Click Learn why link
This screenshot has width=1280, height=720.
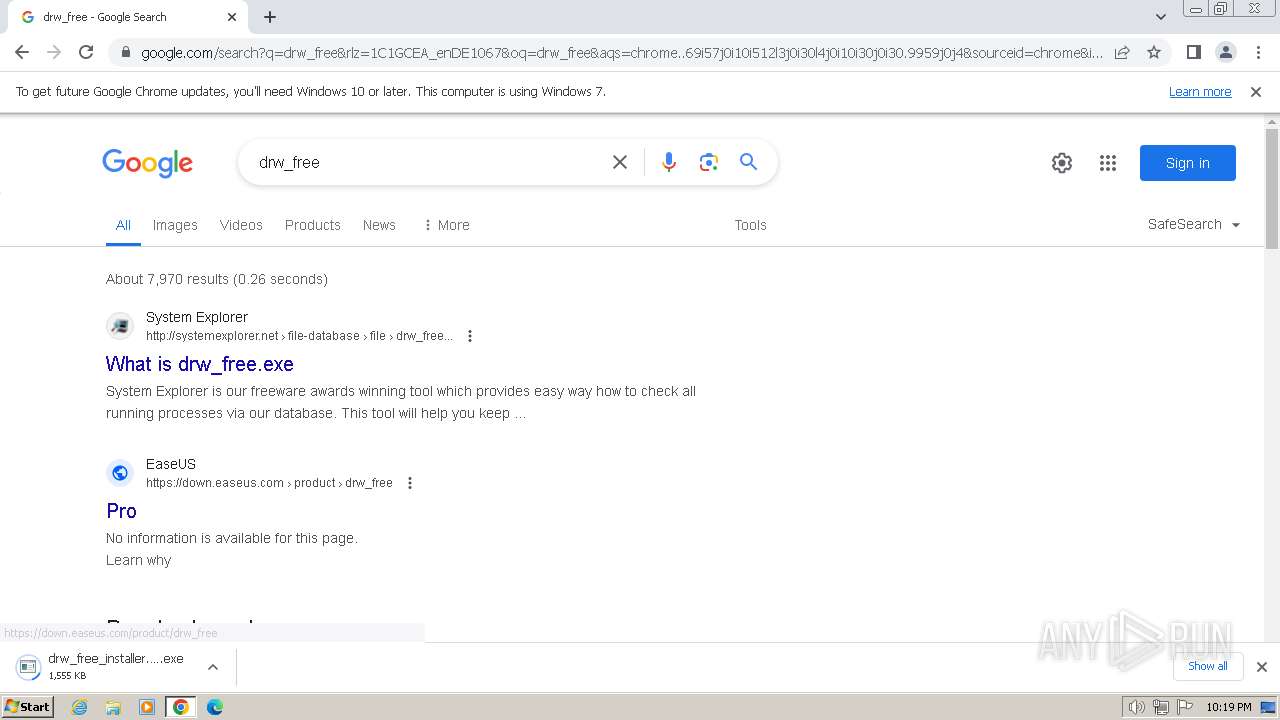(x=139, y=560)
